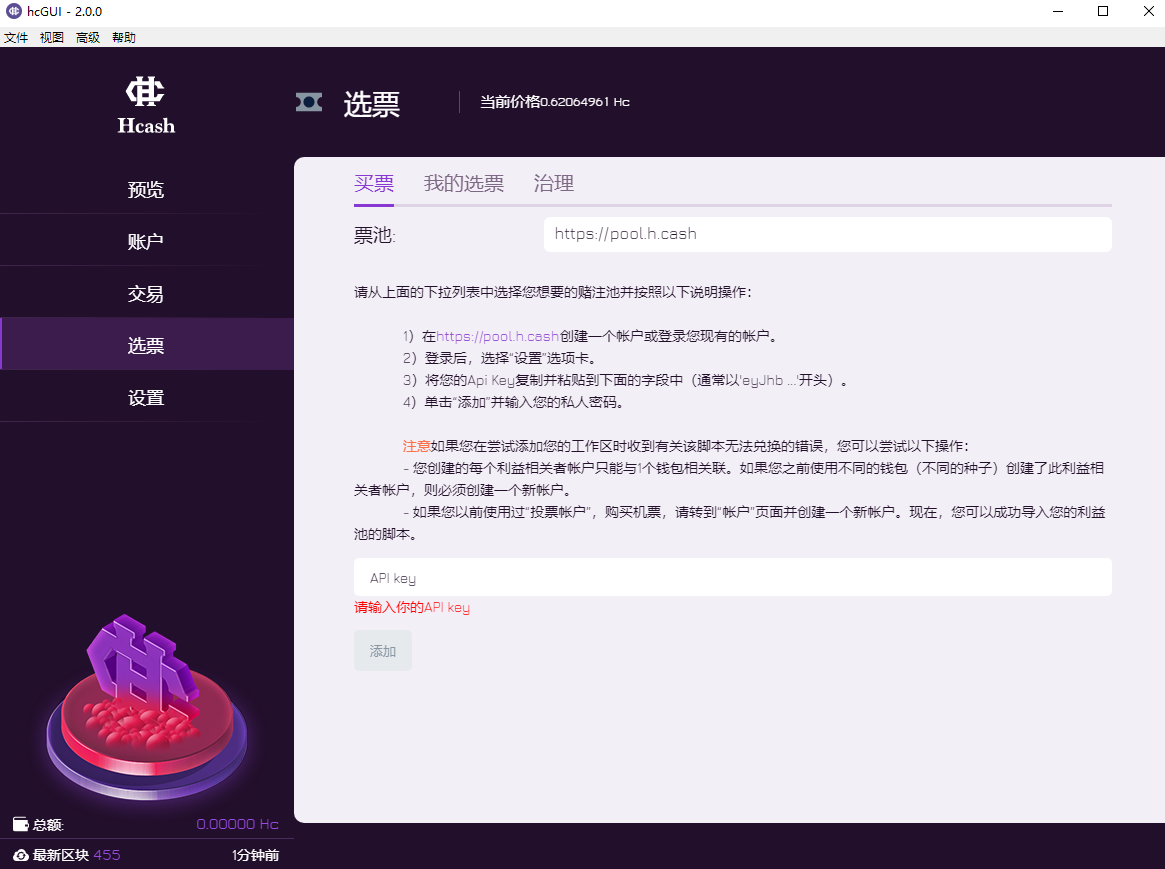Go to 预览 in the sidebar
This screenshot has width=1165, height=869.
[x=147, y=189]
